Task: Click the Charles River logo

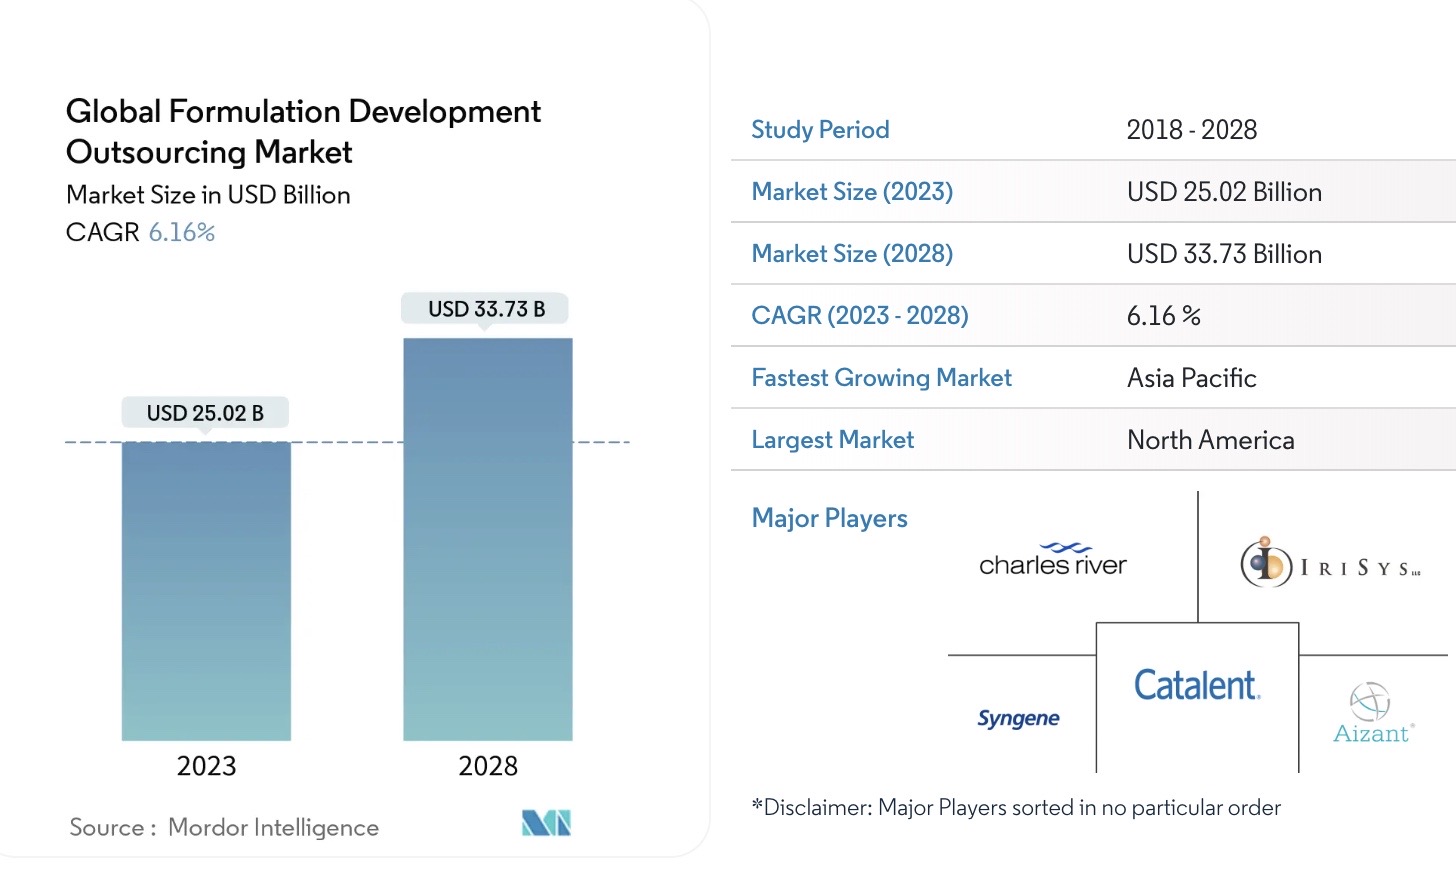Action: (x=1052, y=561)
